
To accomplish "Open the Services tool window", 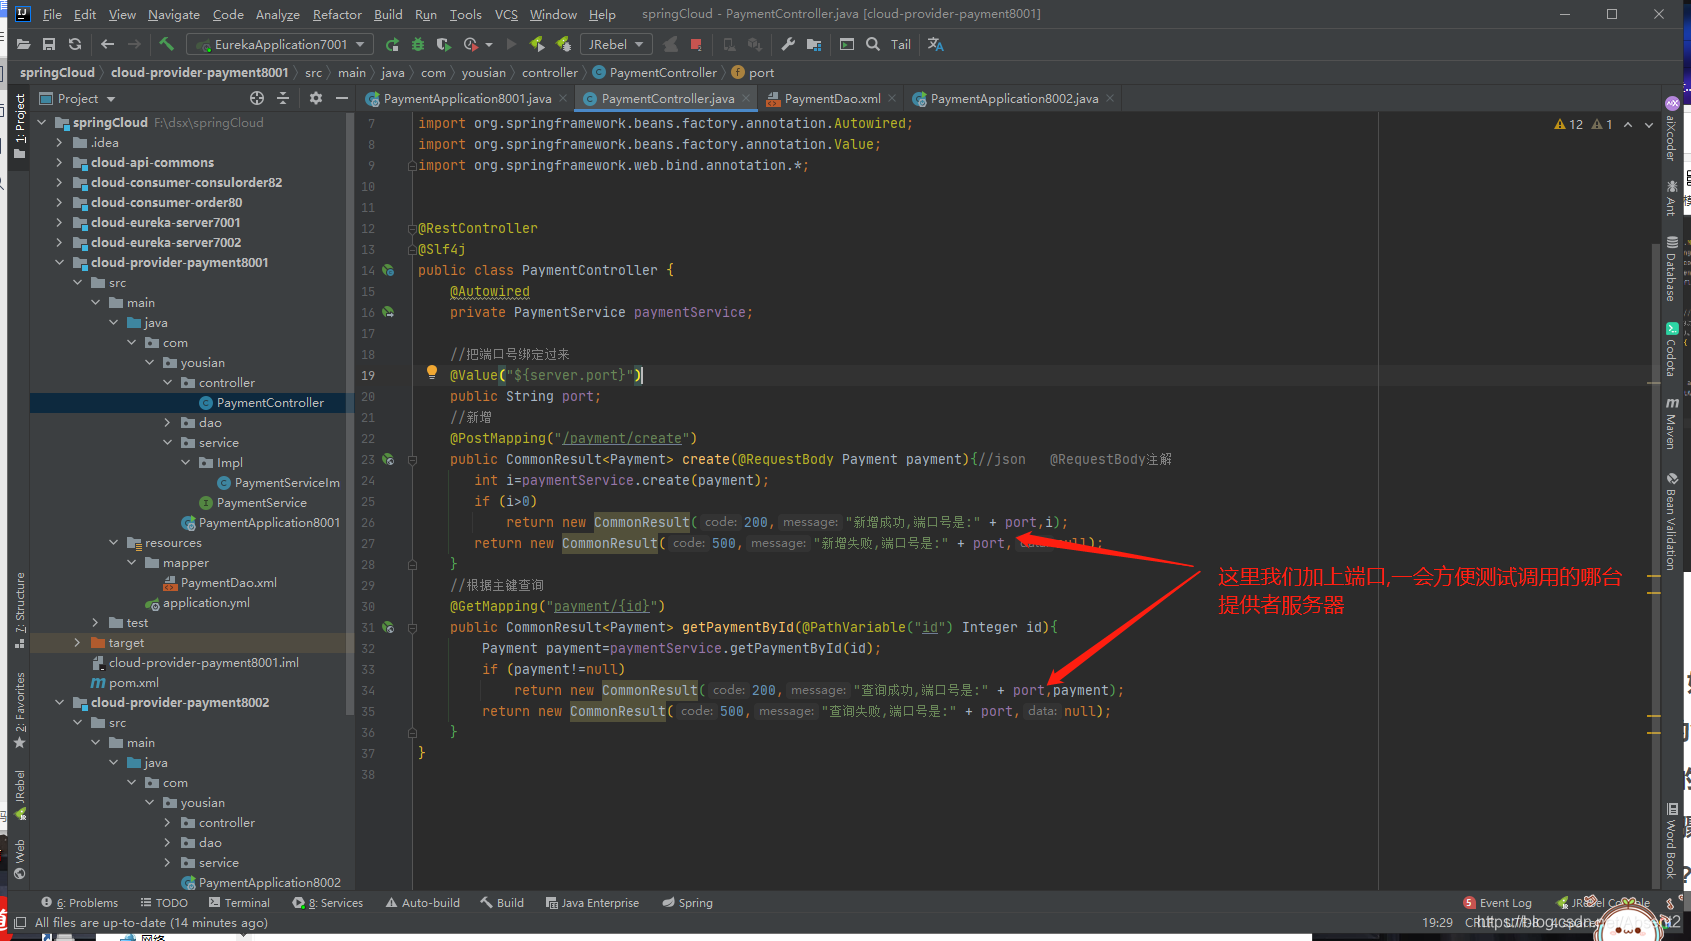I will pos(328,903).
